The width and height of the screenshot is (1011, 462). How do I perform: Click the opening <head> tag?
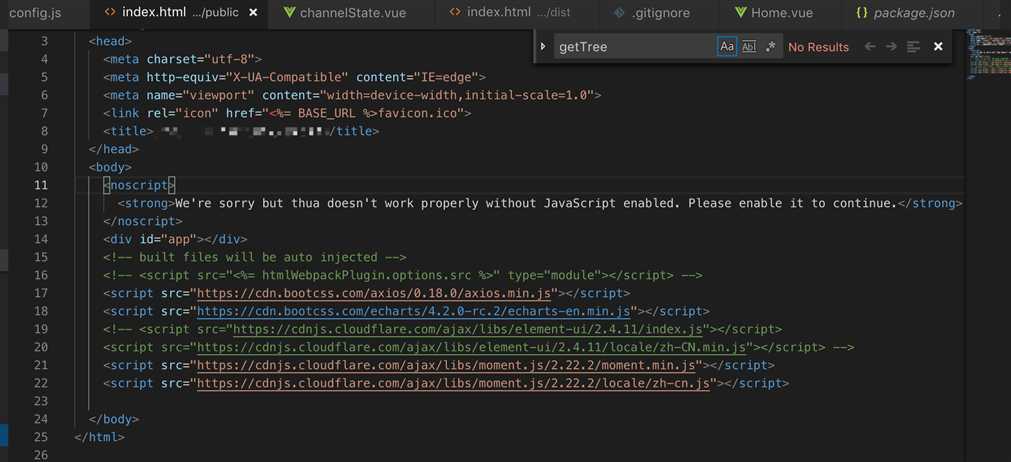pos(110,41)
